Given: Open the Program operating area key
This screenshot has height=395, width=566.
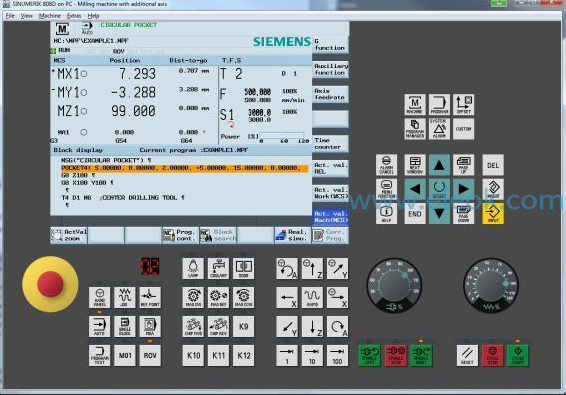Looking at the screenshot, I should pyautogui.click(x=439, y=105).
